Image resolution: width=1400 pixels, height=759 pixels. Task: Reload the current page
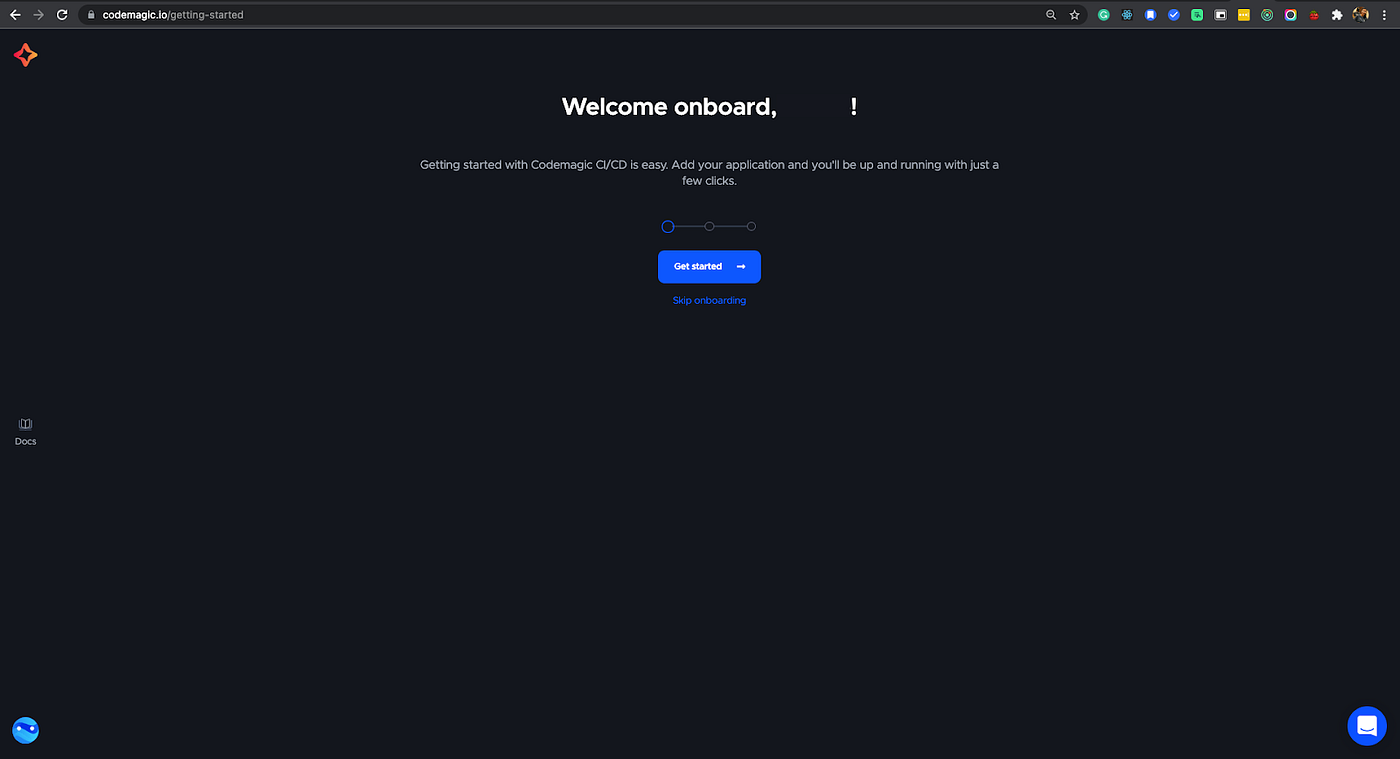click(62, 15)
